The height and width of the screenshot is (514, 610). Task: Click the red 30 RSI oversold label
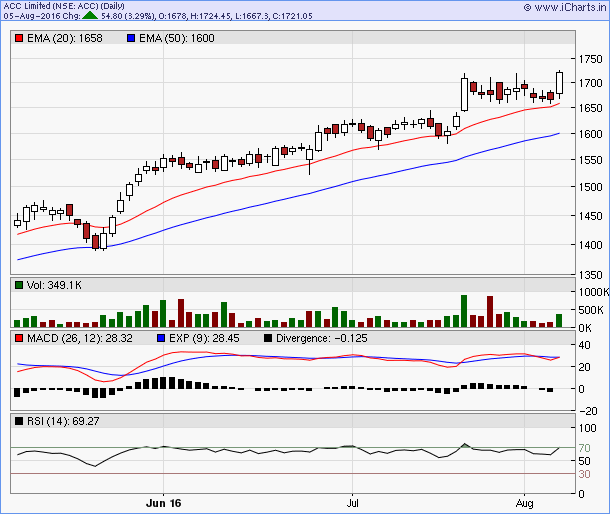(x=584, y=474)
